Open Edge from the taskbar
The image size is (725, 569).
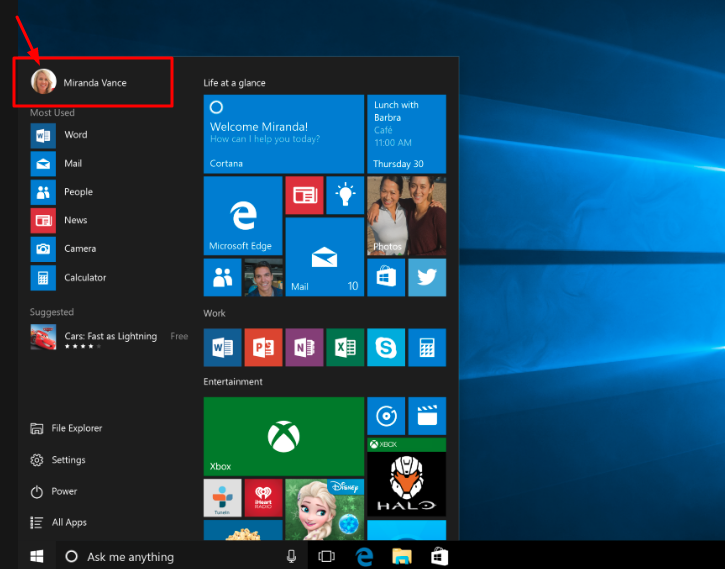[364, 556]
